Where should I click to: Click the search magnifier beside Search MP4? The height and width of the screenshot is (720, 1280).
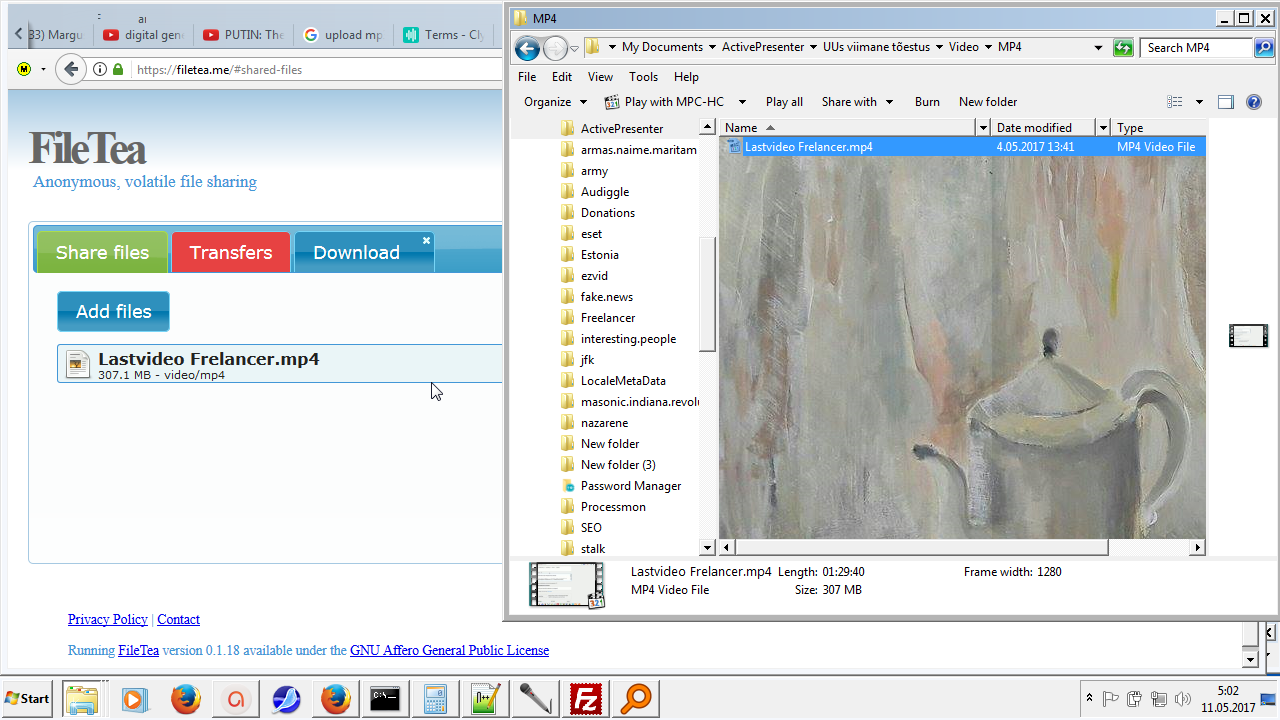1264,47
